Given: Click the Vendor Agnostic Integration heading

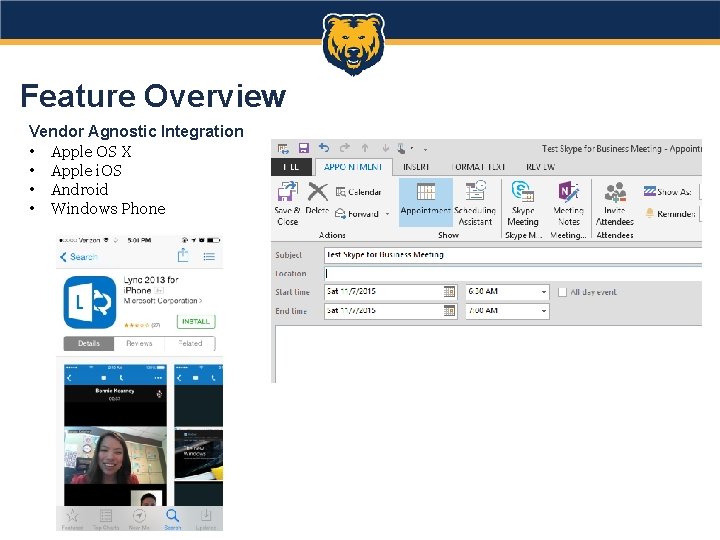Looking at the screenshot, I should [136, 131].
